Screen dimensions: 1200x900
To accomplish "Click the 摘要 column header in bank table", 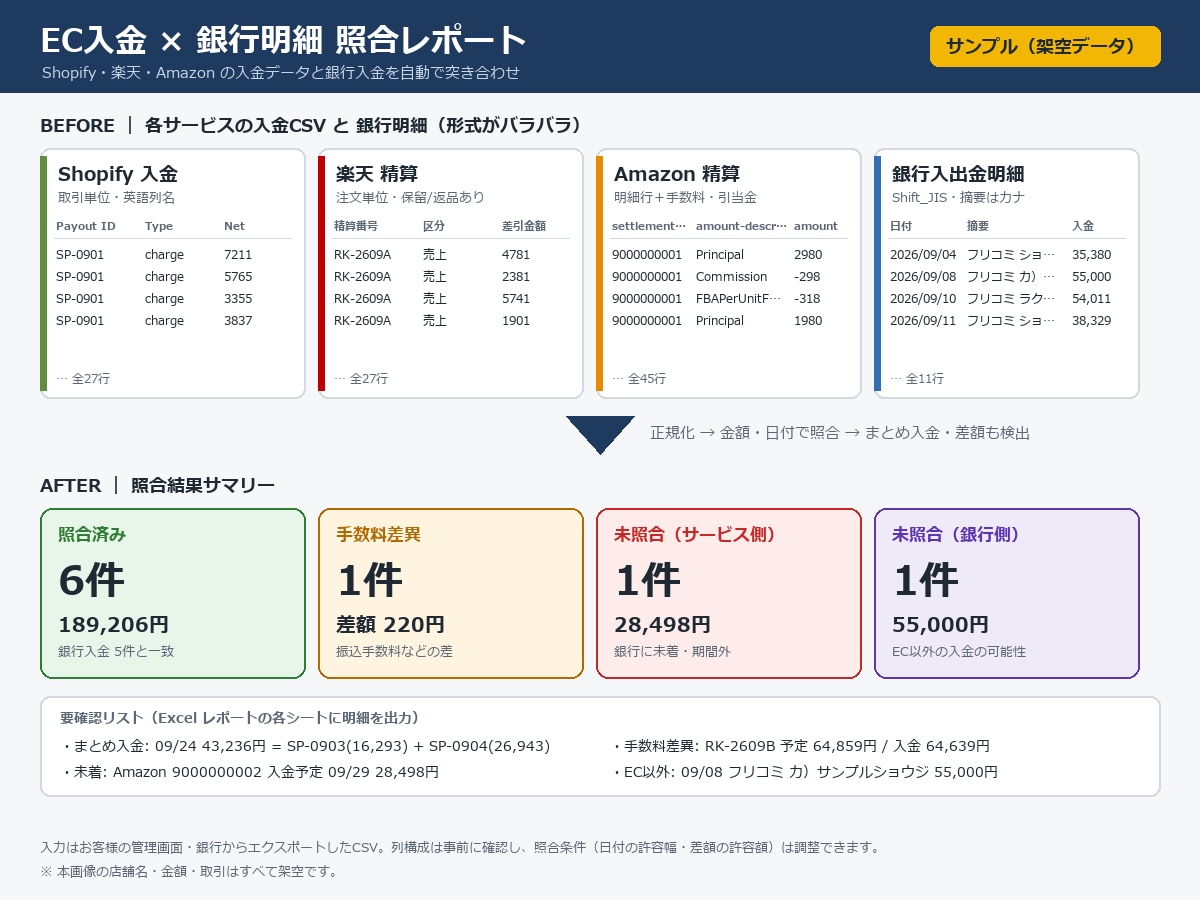I will pyautogui.click(x=978, y=226).
